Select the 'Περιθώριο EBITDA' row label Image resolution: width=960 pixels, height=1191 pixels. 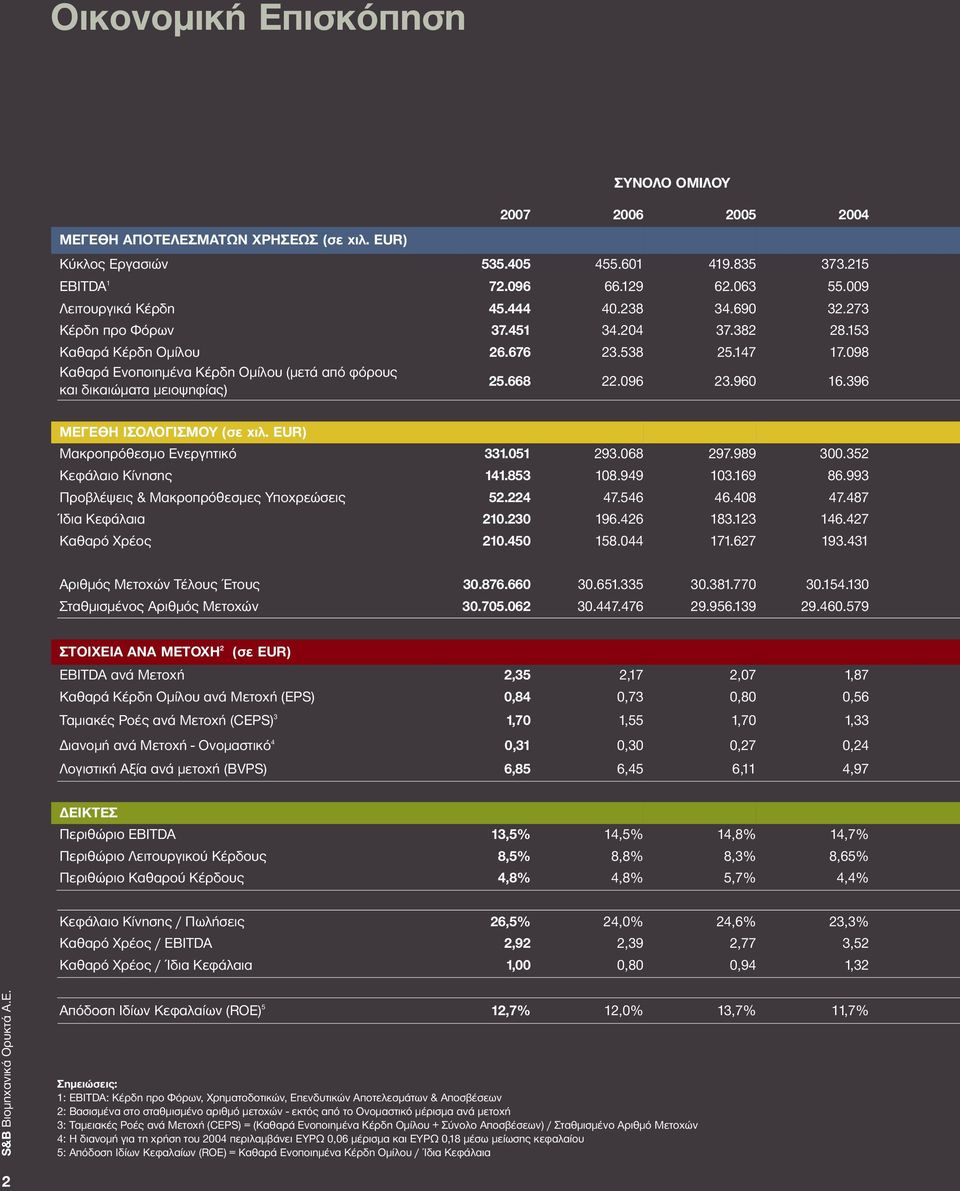118,835
